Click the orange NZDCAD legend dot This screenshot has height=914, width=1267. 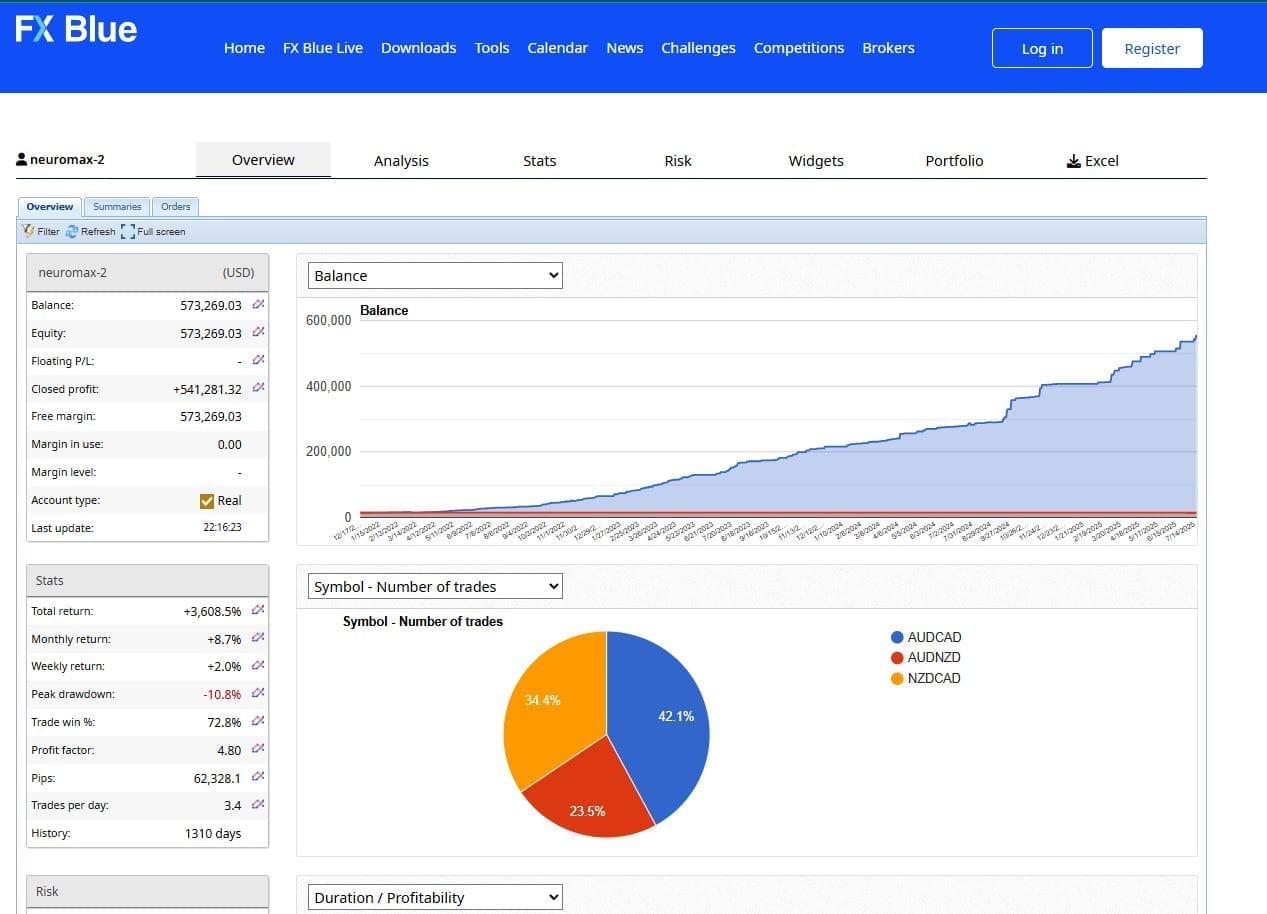[x=897, y=678]
